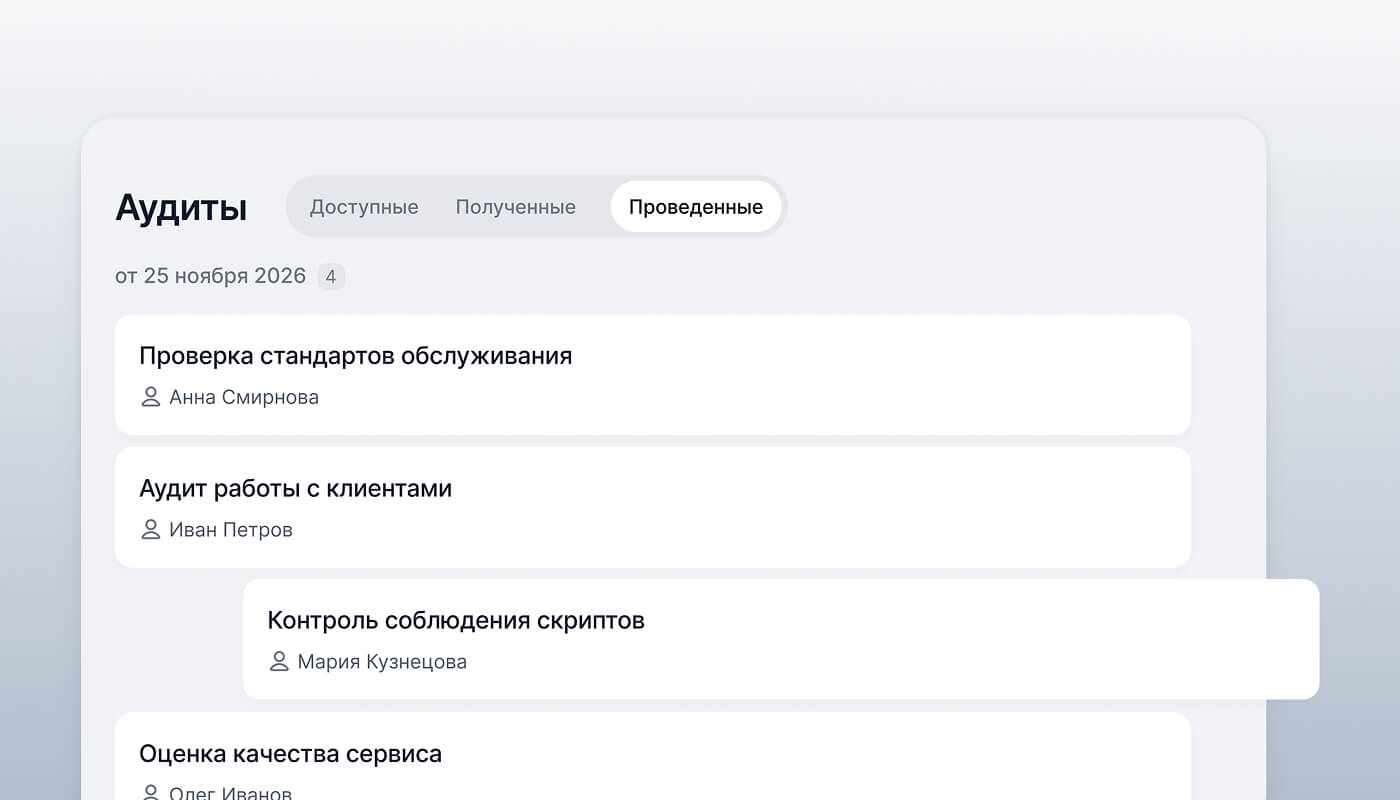
Task: Click the name Мария Кузнецова
Action: click(382, 662)
